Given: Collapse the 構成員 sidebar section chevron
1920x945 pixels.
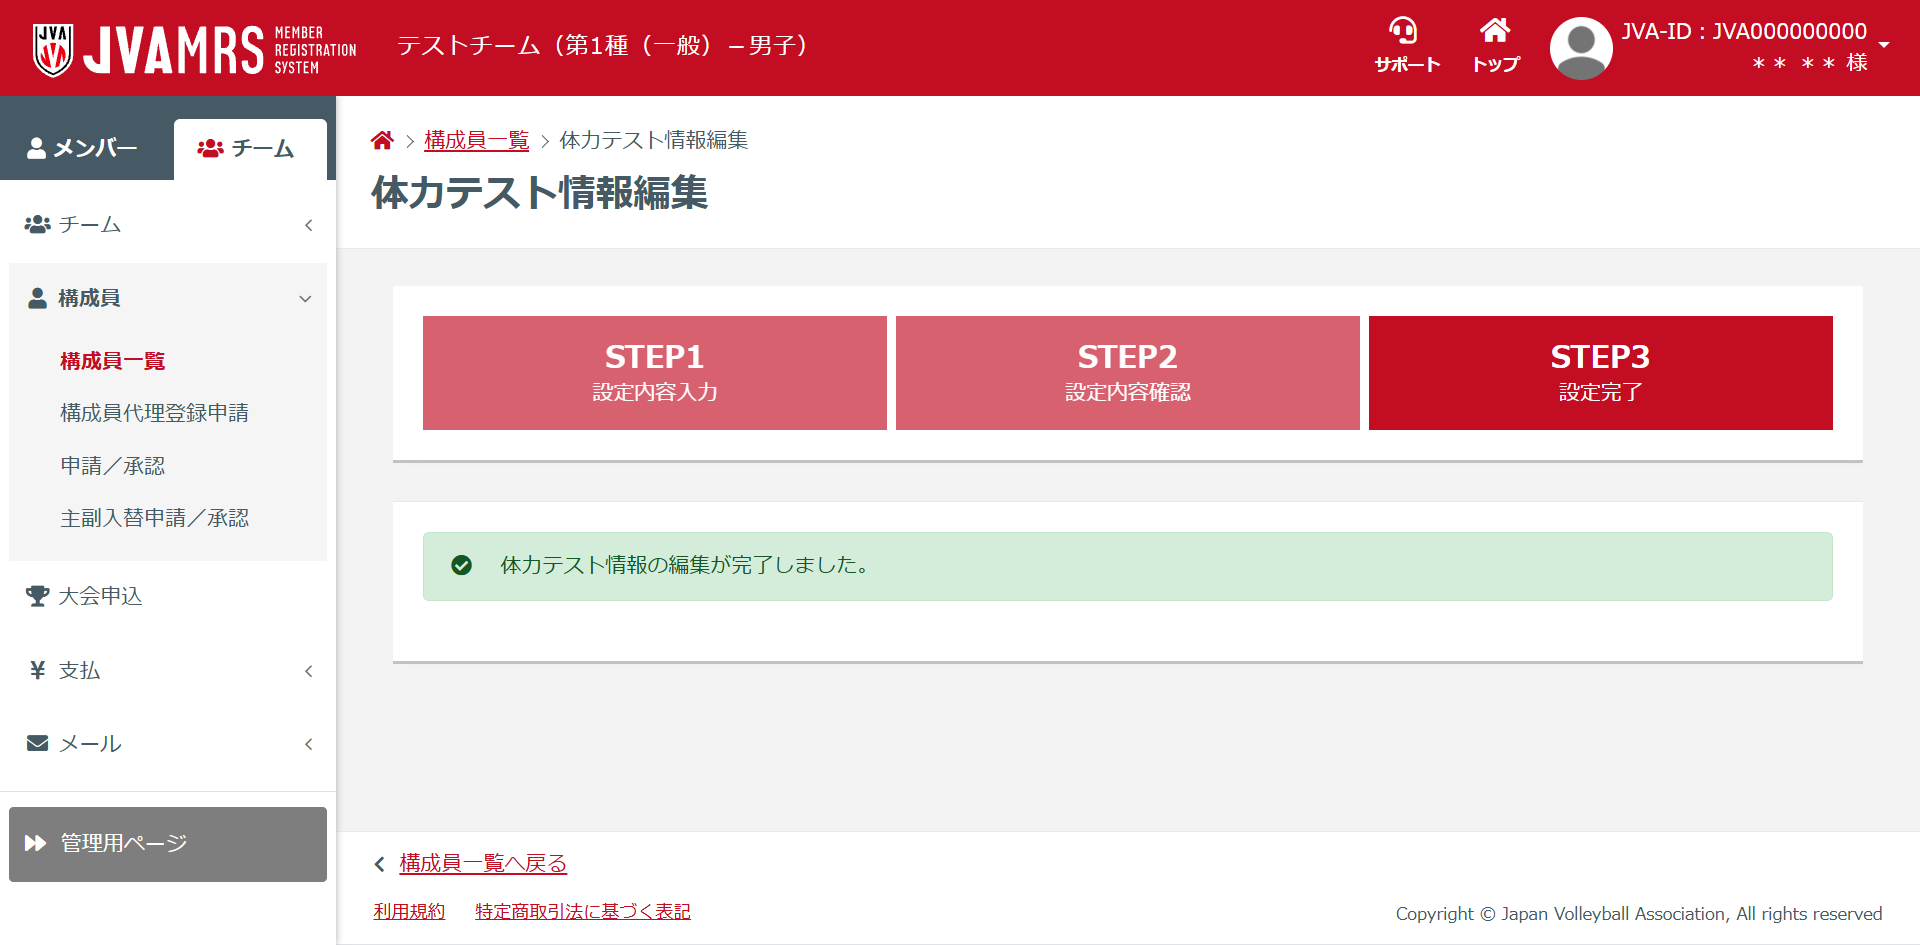Looking at the screenshot, I should tap(305, 299).
